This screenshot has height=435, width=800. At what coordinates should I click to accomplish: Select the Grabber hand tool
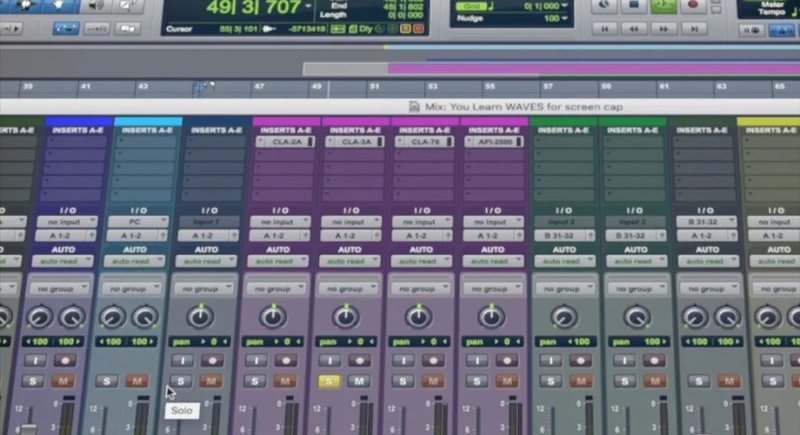click(x=59, y=5)
